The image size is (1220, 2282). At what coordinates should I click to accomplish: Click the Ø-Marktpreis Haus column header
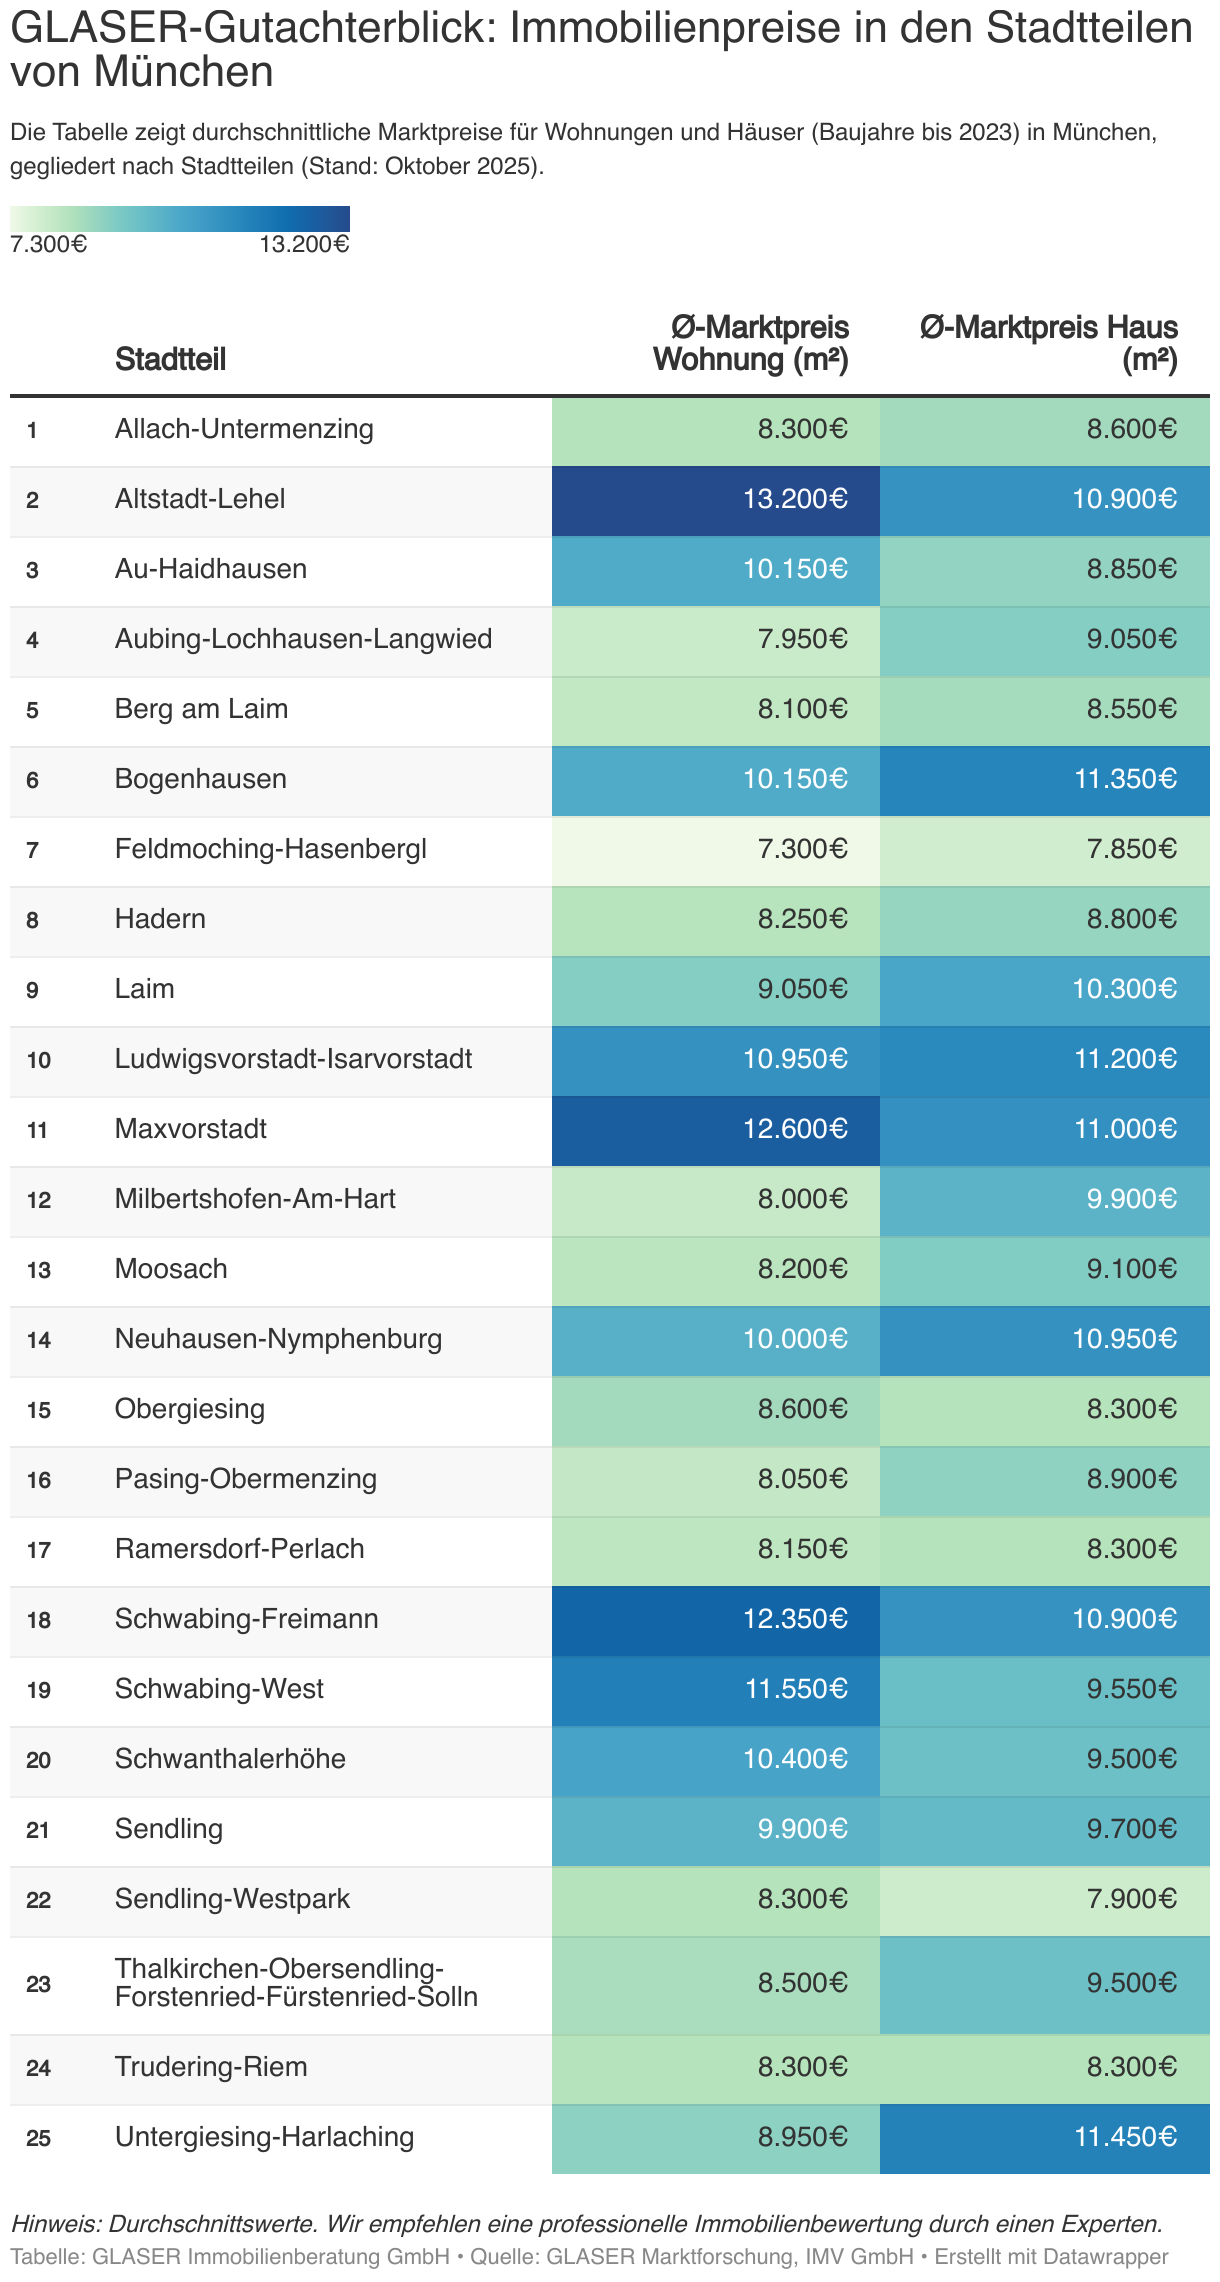1049,343
